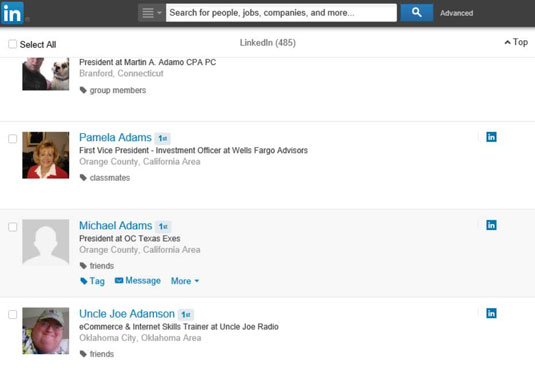Click Martin Adamo profile photo with dog
This screenshot has height=370, width=535.
pyautogui.click(x=46, y=74)
